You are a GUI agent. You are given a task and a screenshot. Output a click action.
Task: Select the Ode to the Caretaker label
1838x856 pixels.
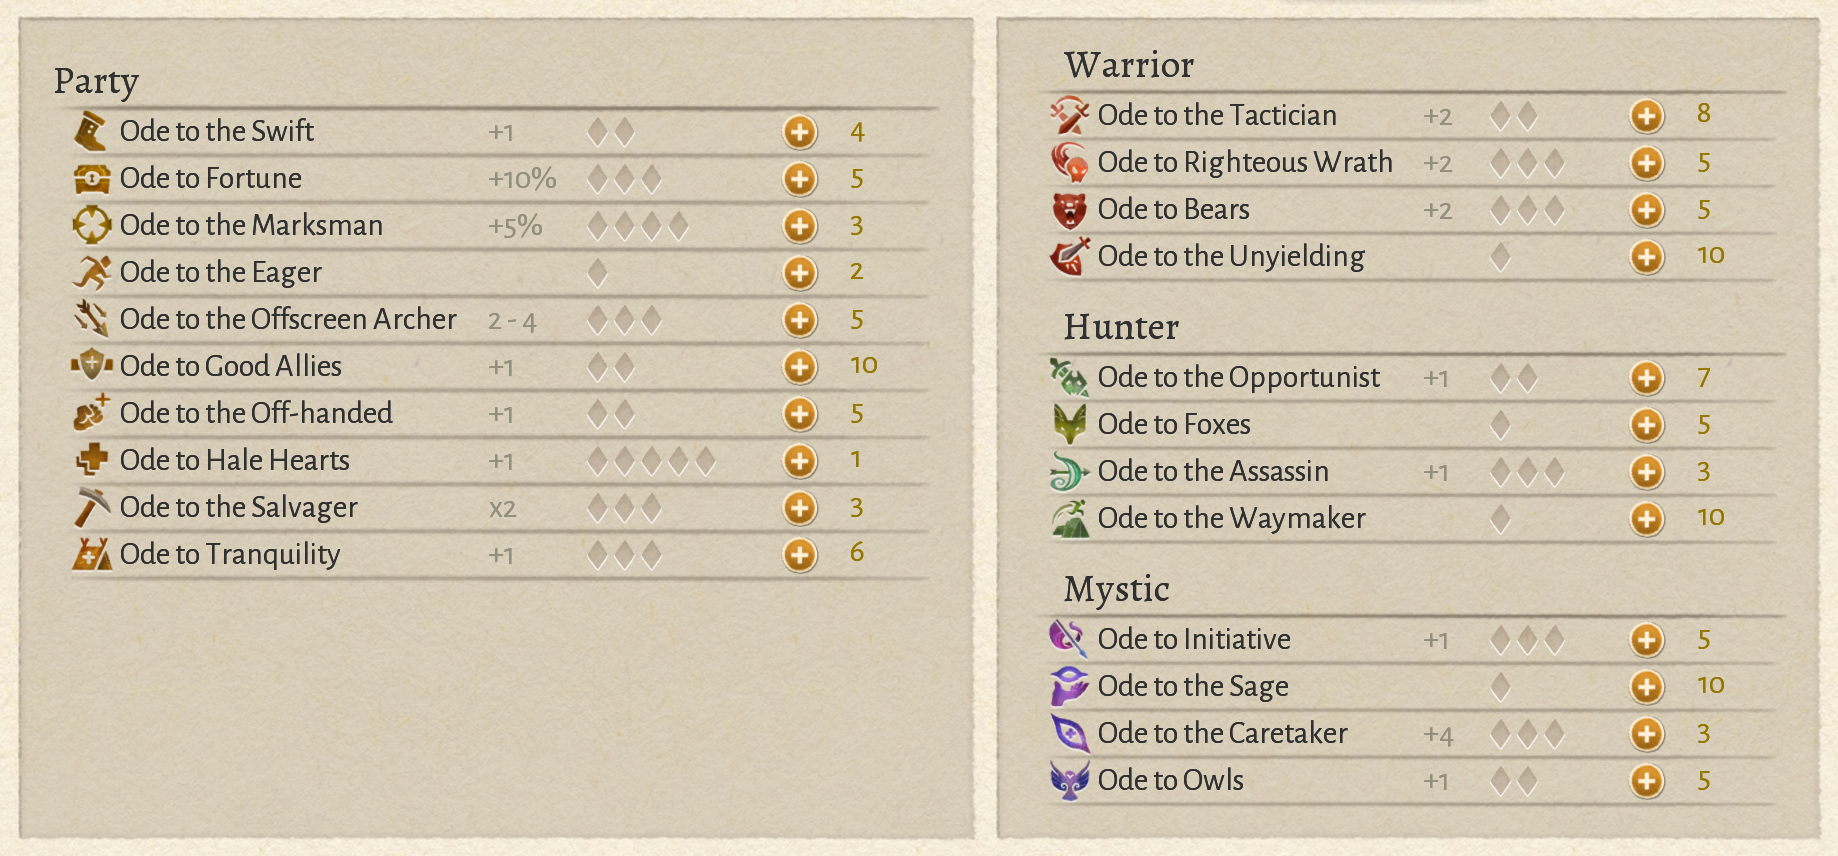coord(1222,733)
